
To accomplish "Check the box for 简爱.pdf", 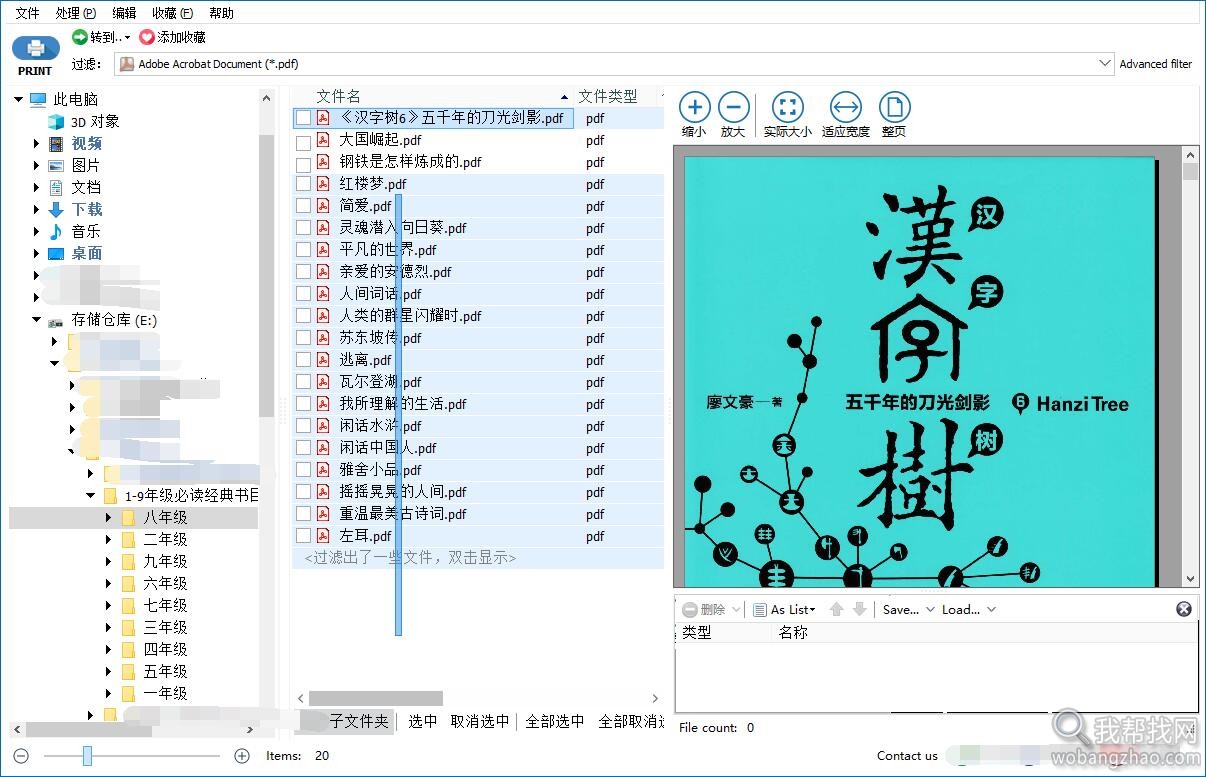I will tap(303, 206).
